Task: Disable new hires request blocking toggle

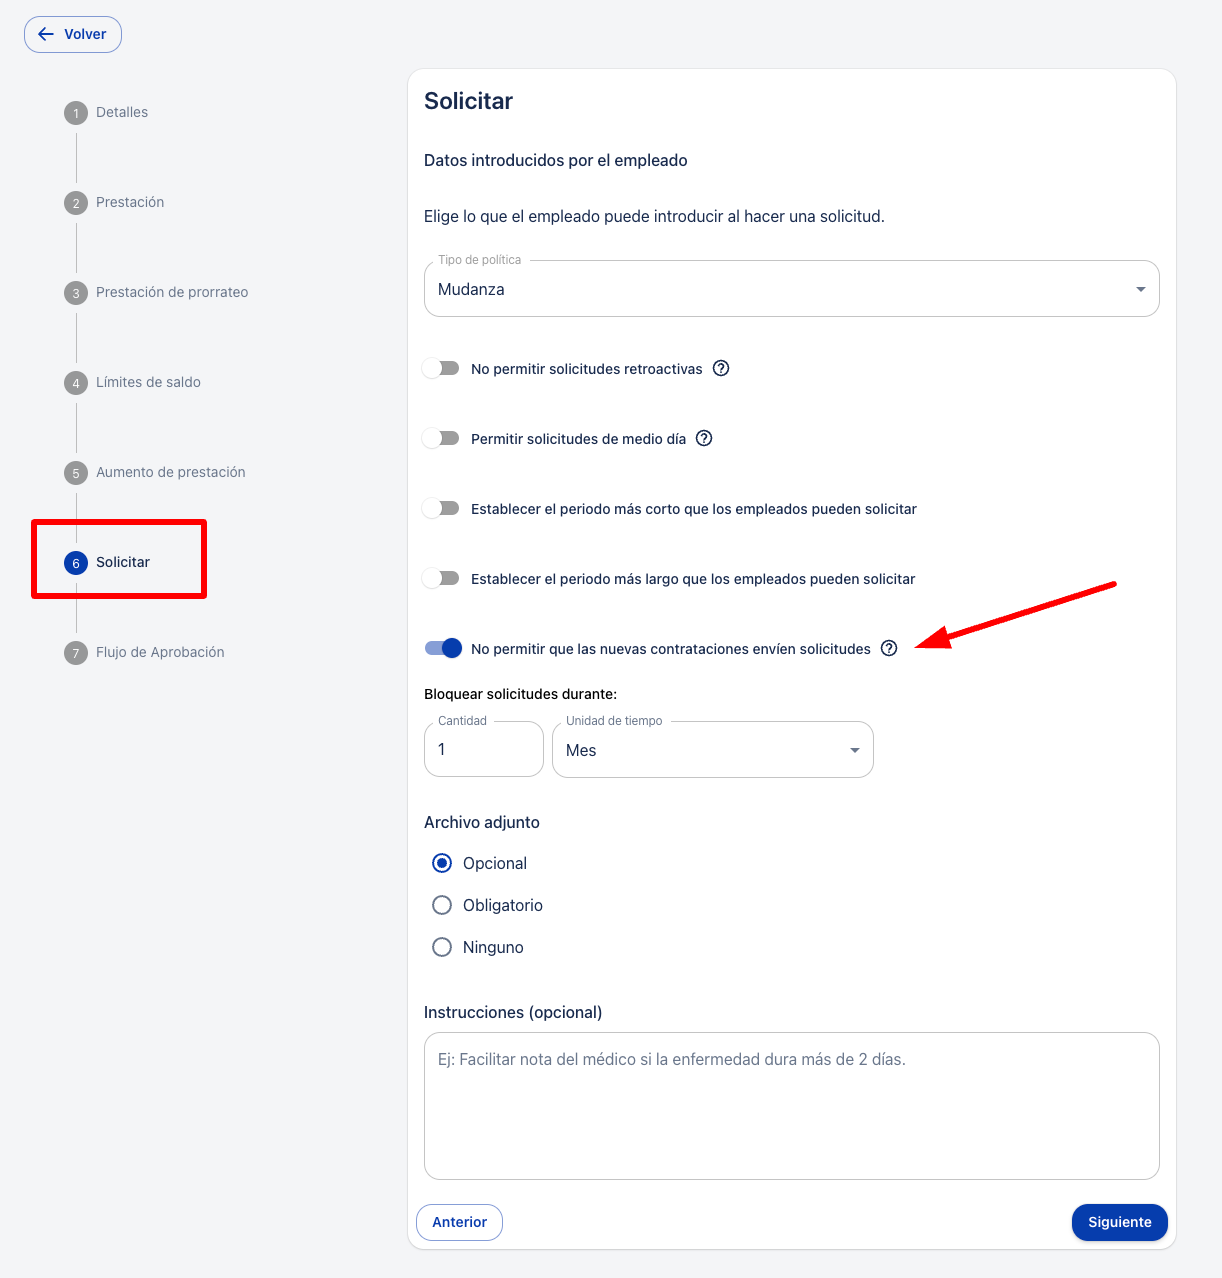Action: (x=443, y=648)
